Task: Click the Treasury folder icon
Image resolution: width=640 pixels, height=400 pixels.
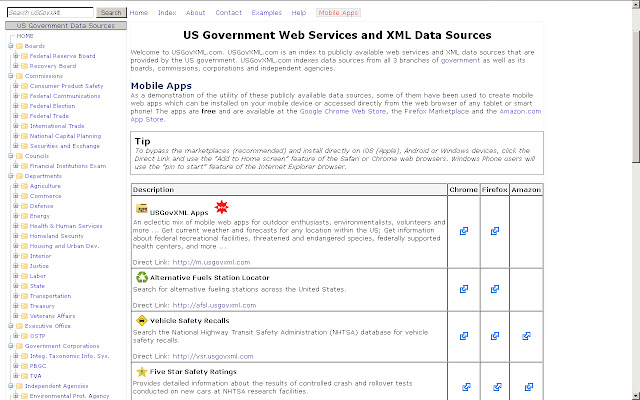Action: (24, 306)
